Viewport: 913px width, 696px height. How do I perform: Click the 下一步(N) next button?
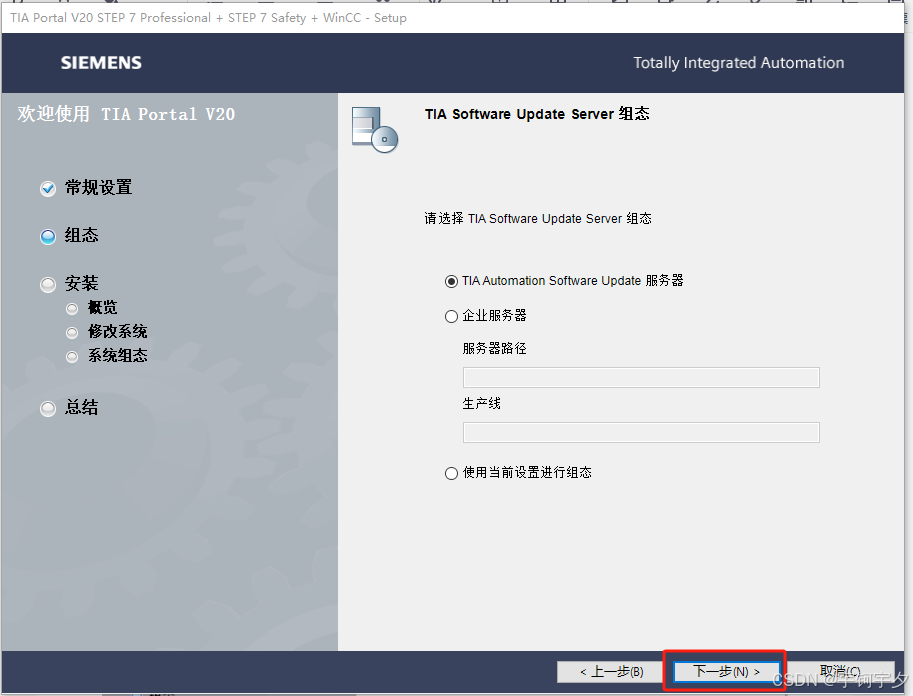pyautogui.click(x=726, y=672)
